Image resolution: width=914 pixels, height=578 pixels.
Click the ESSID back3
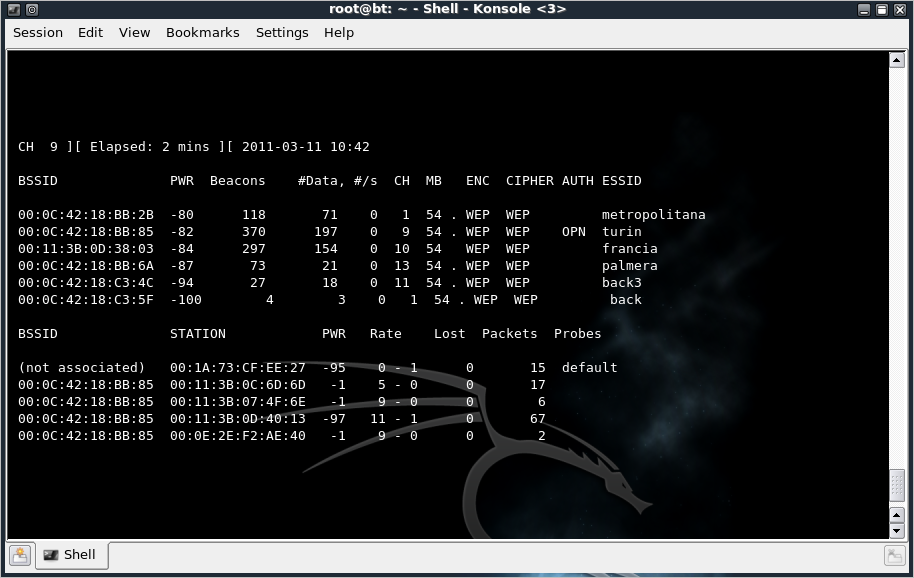click(621, 283)
